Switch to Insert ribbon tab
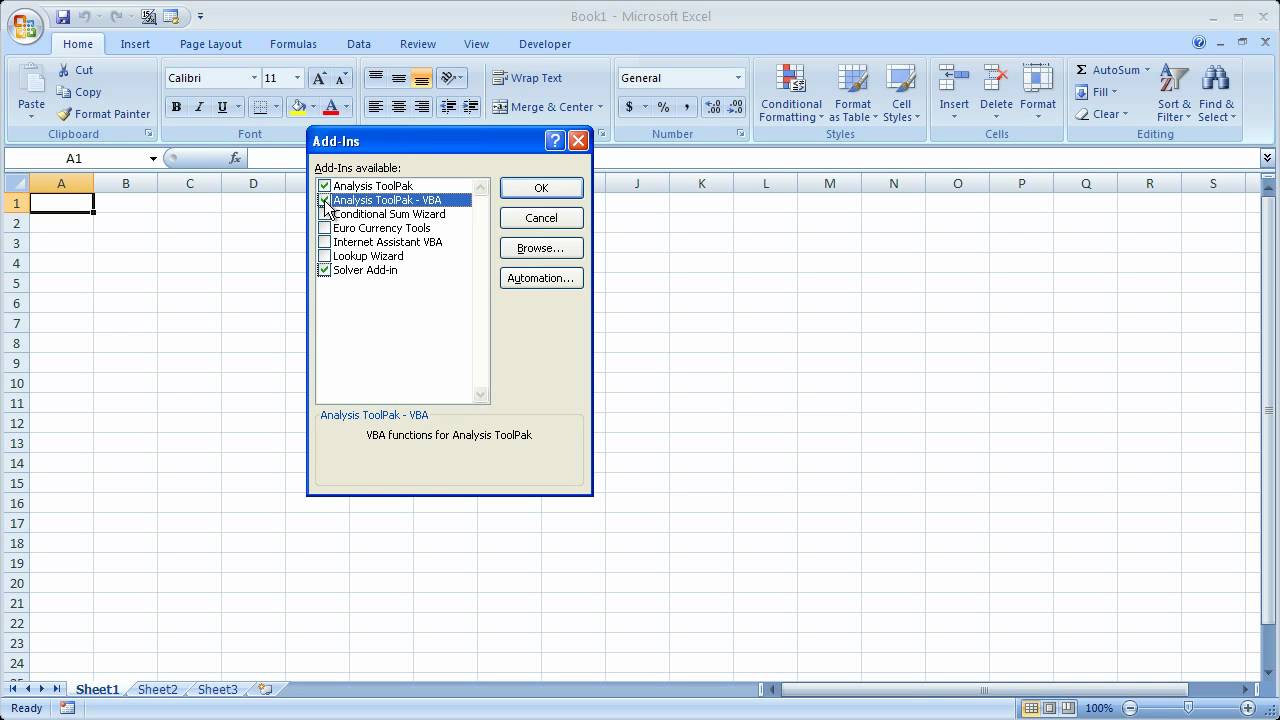The height and width of the screenshot is (720, 1280). coord(135,44)
